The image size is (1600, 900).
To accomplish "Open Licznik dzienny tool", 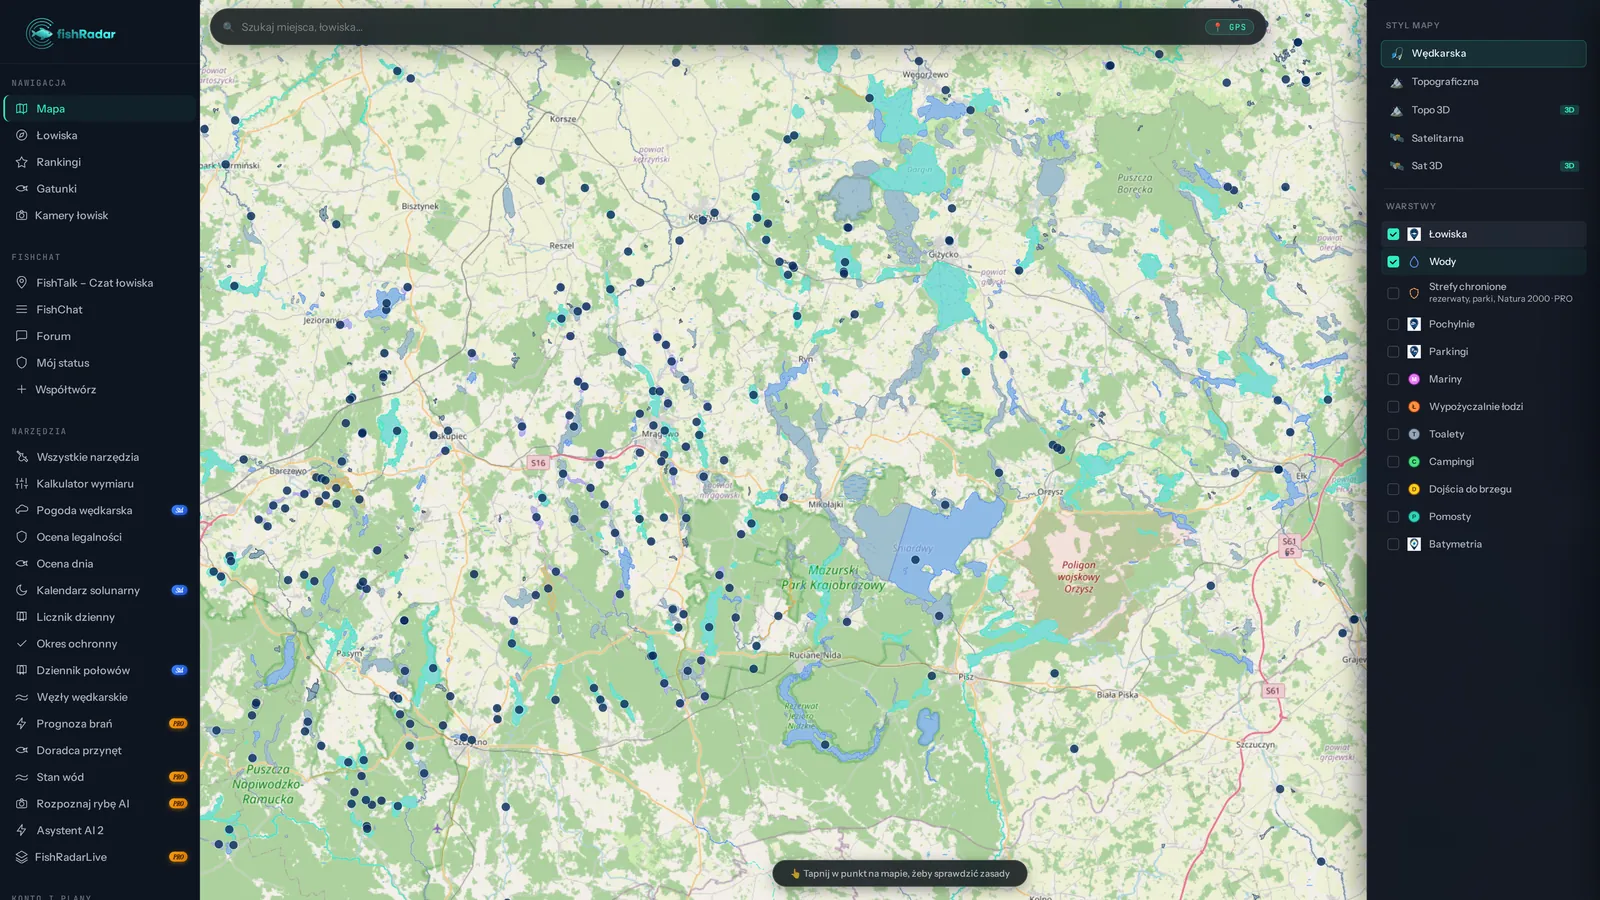I will pyautogui.click(x=98, y=617).
